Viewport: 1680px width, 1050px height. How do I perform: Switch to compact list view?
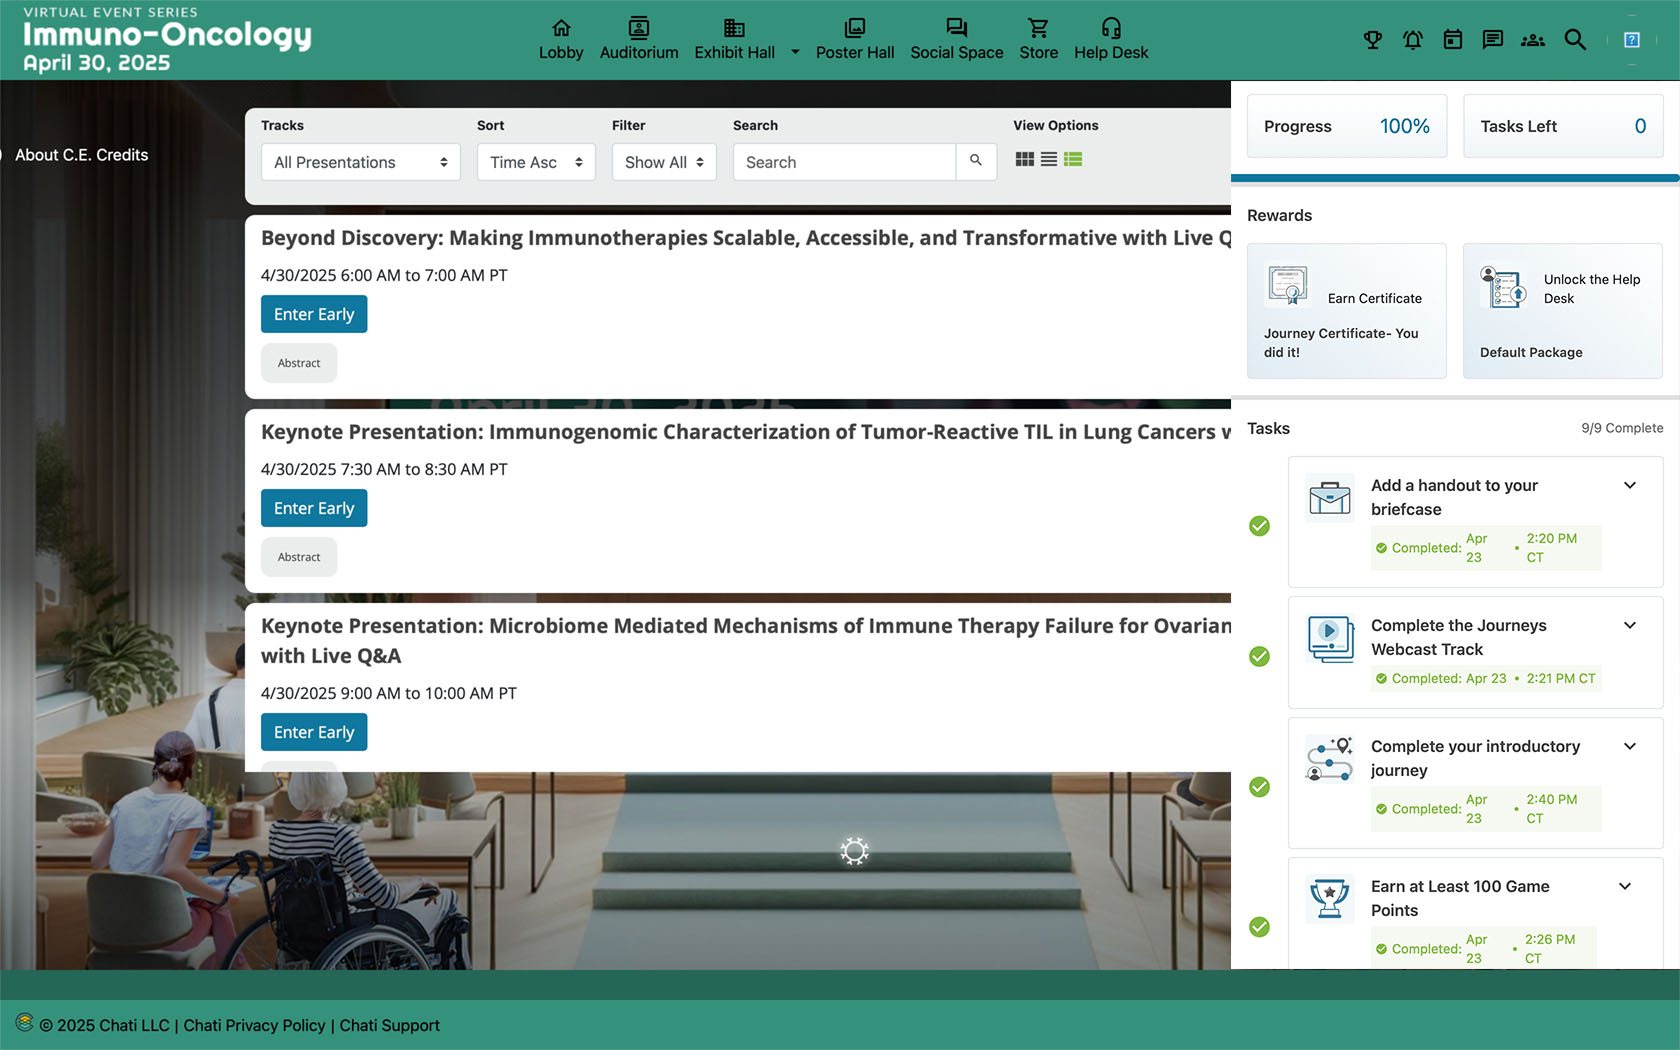coord(1048,159)
